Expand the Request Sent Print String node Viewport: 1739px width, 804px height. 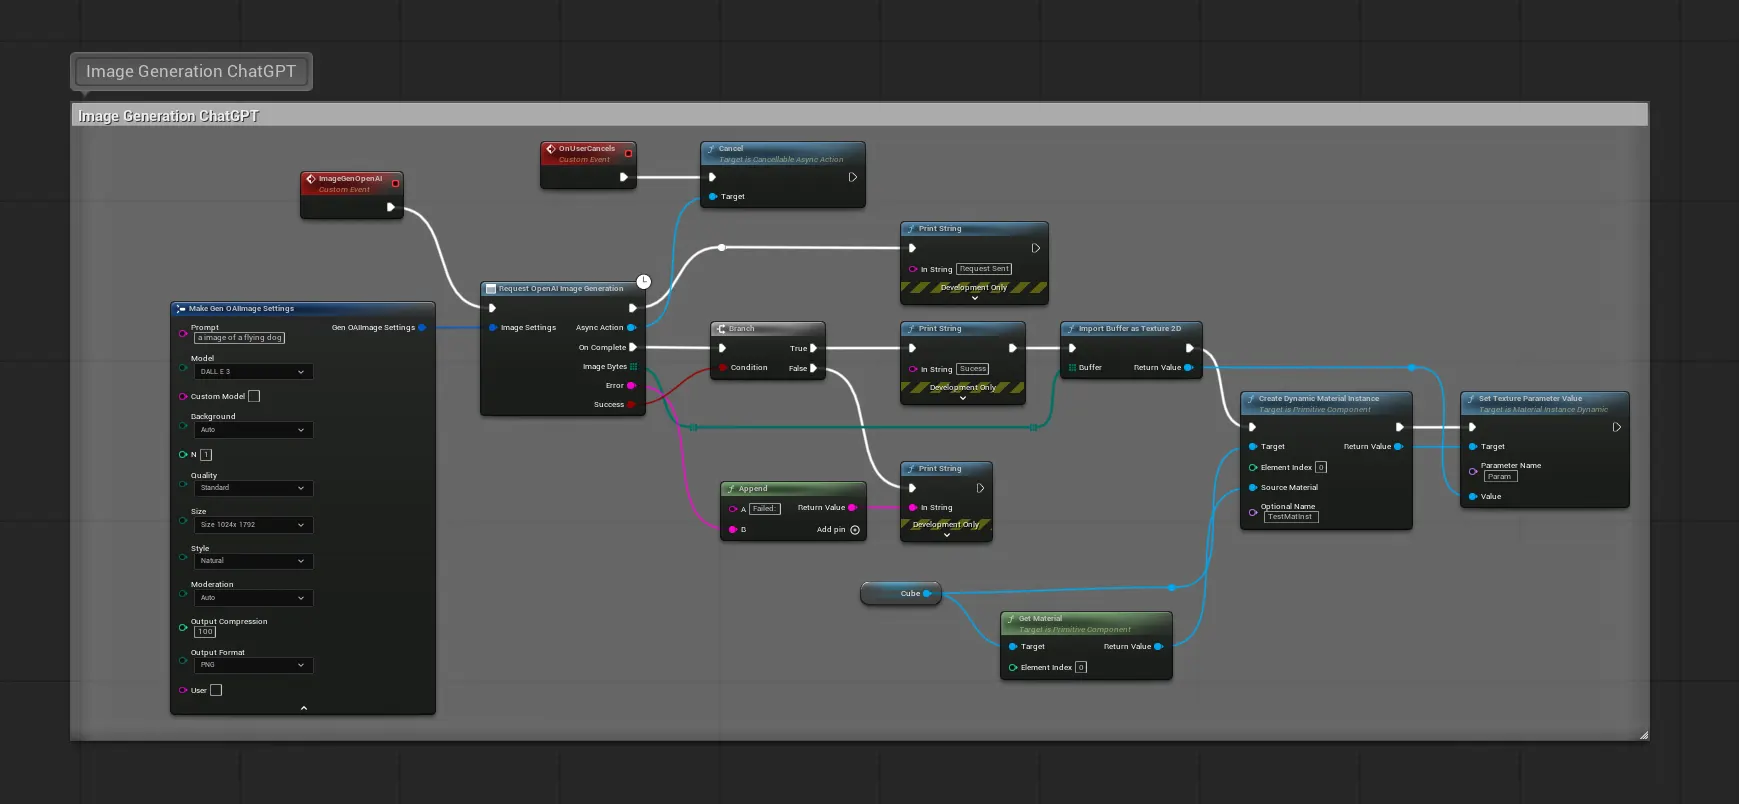(975, 298)
